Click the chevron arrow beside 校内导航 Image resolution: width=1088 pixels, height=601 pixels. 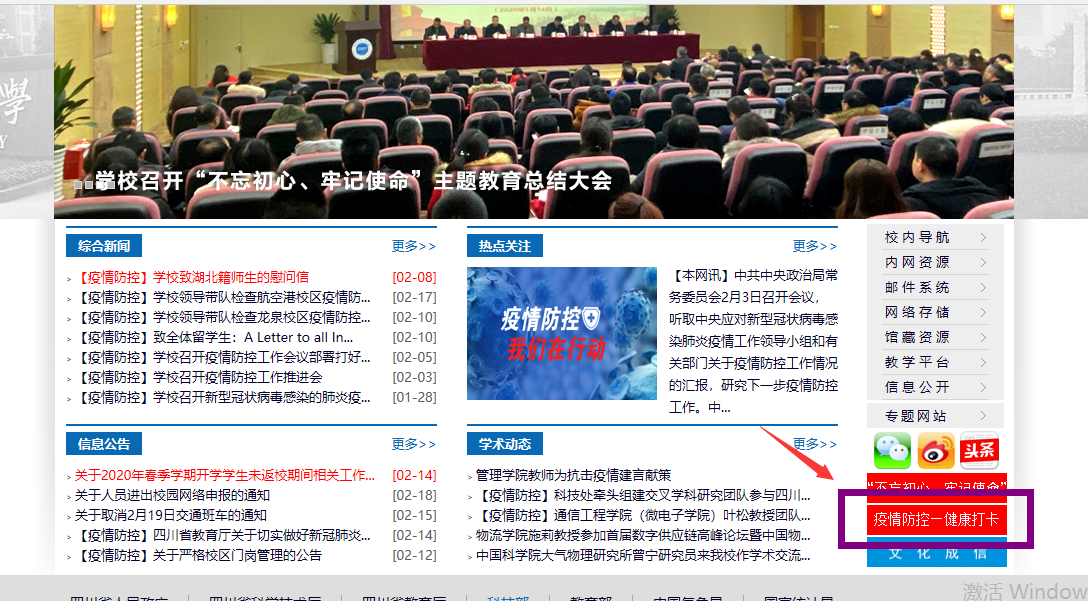(983, 237)
